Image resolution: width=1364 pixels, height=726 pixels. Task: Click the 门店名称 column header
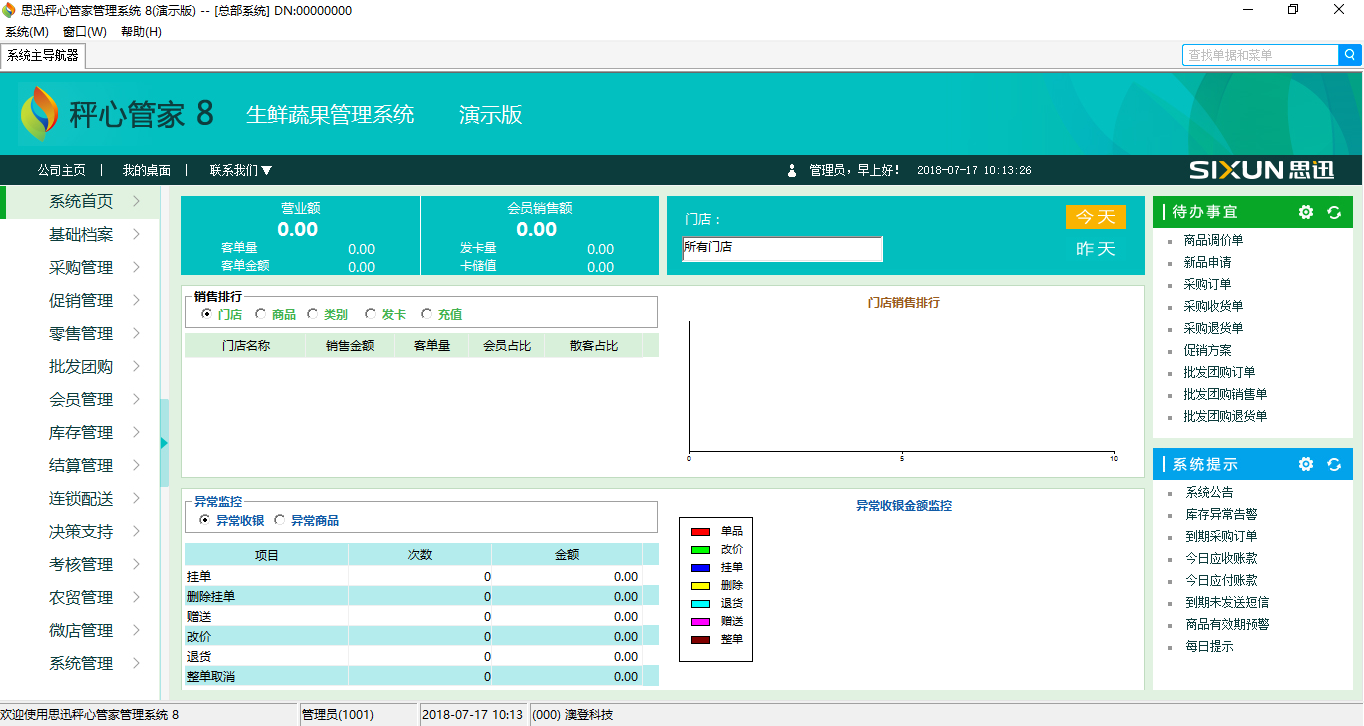coord(245,346)
